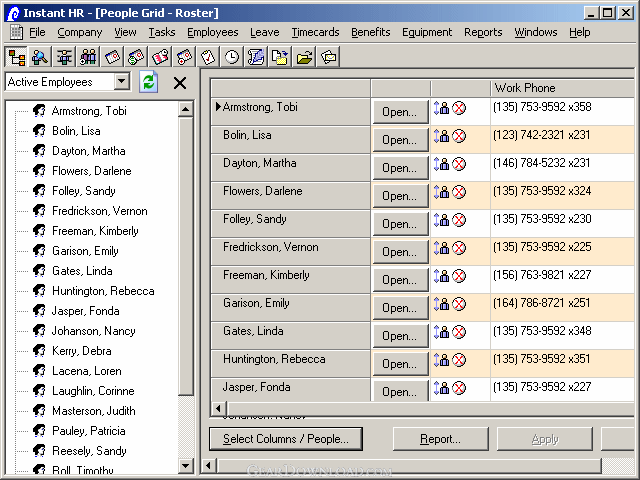
Task: Open the dollar sign payroll calendar icon
Action: pos(136,57)
